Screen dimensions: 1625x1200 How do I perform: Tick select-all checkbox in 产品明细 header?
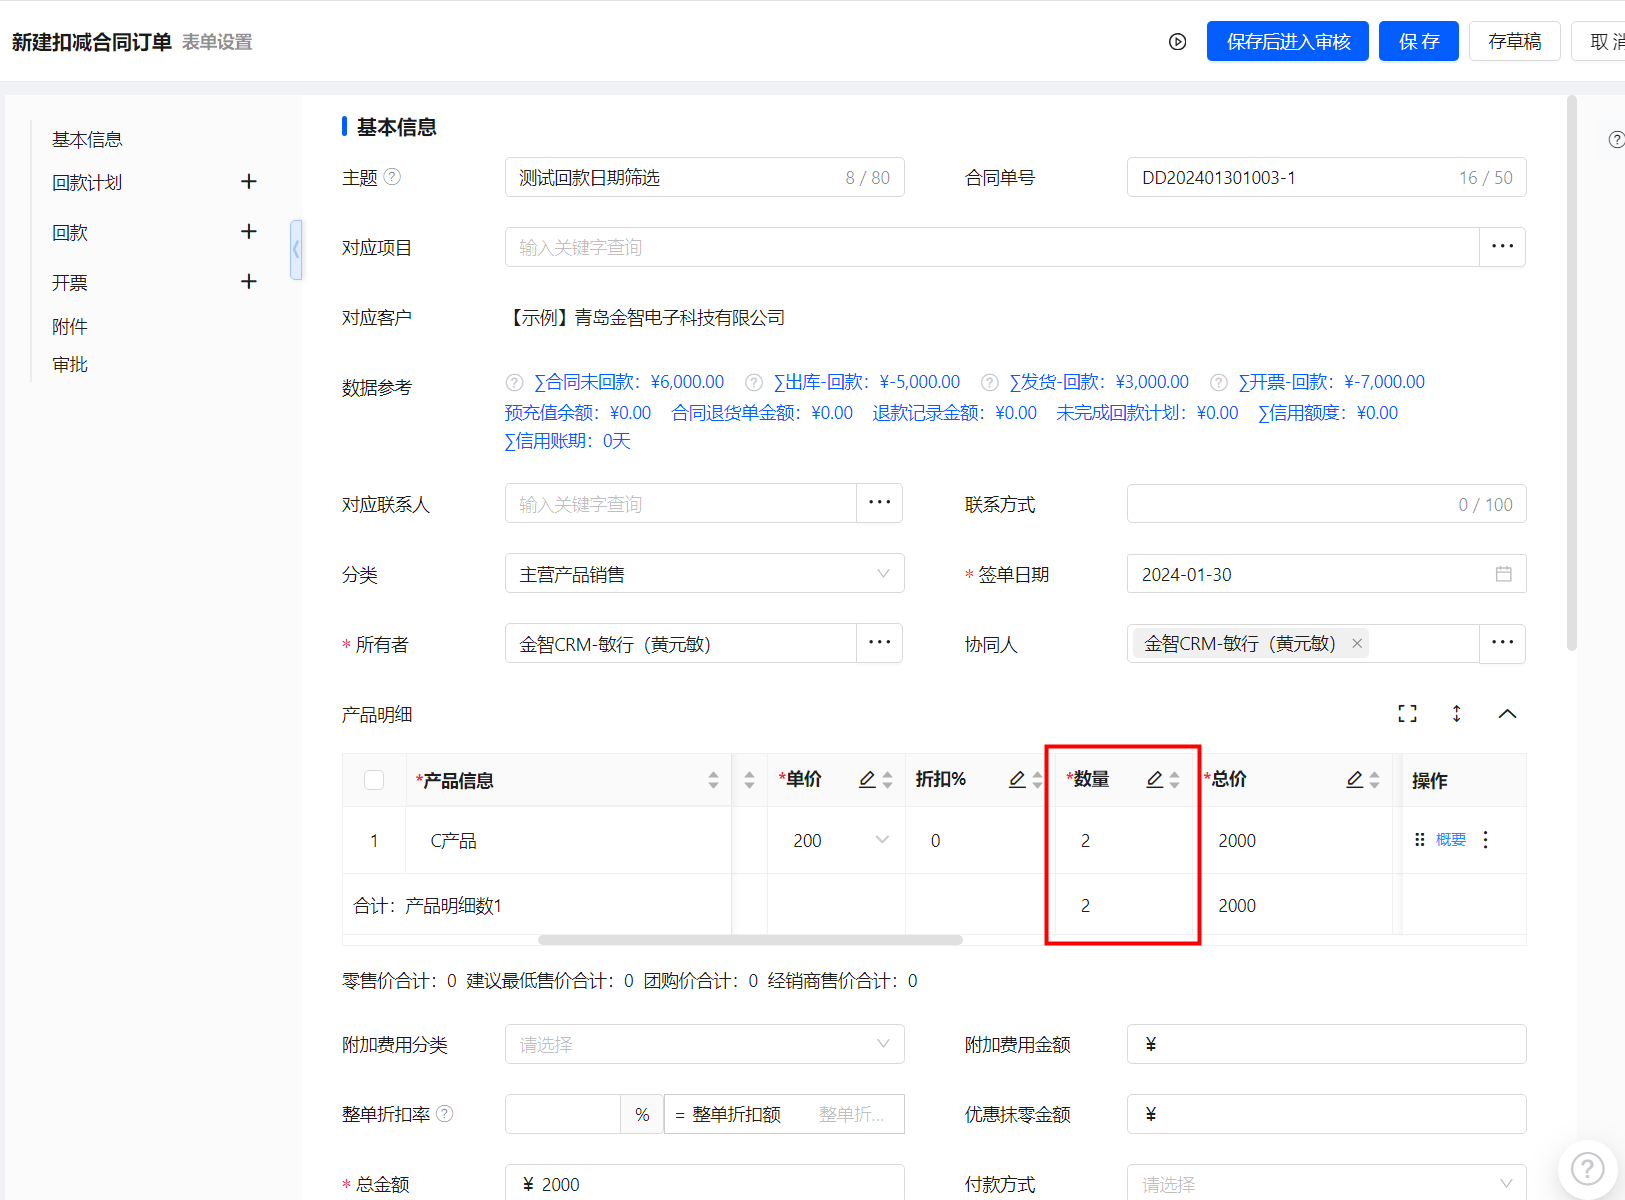374,780
